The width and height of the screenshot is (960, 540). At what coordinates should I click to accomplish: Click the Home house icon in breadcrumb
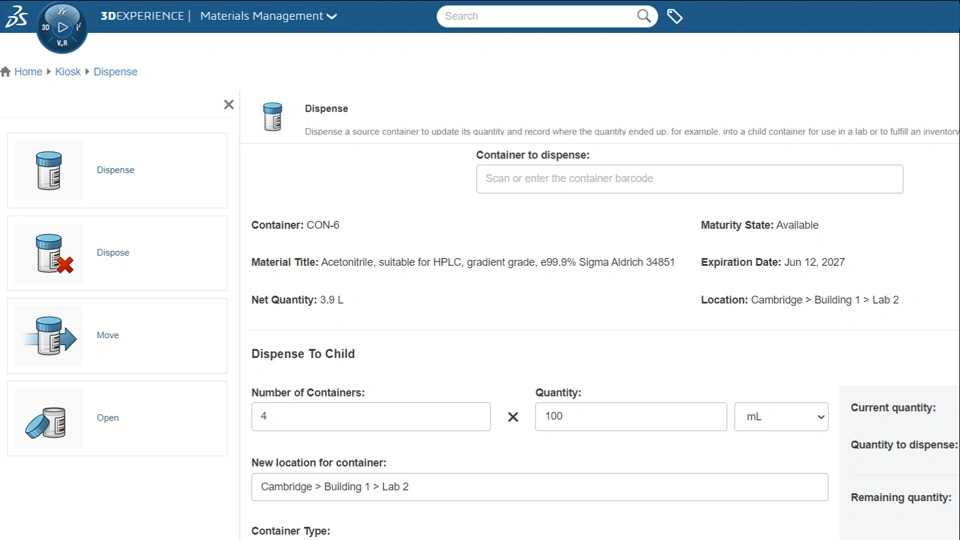click(x=6, y=72)
